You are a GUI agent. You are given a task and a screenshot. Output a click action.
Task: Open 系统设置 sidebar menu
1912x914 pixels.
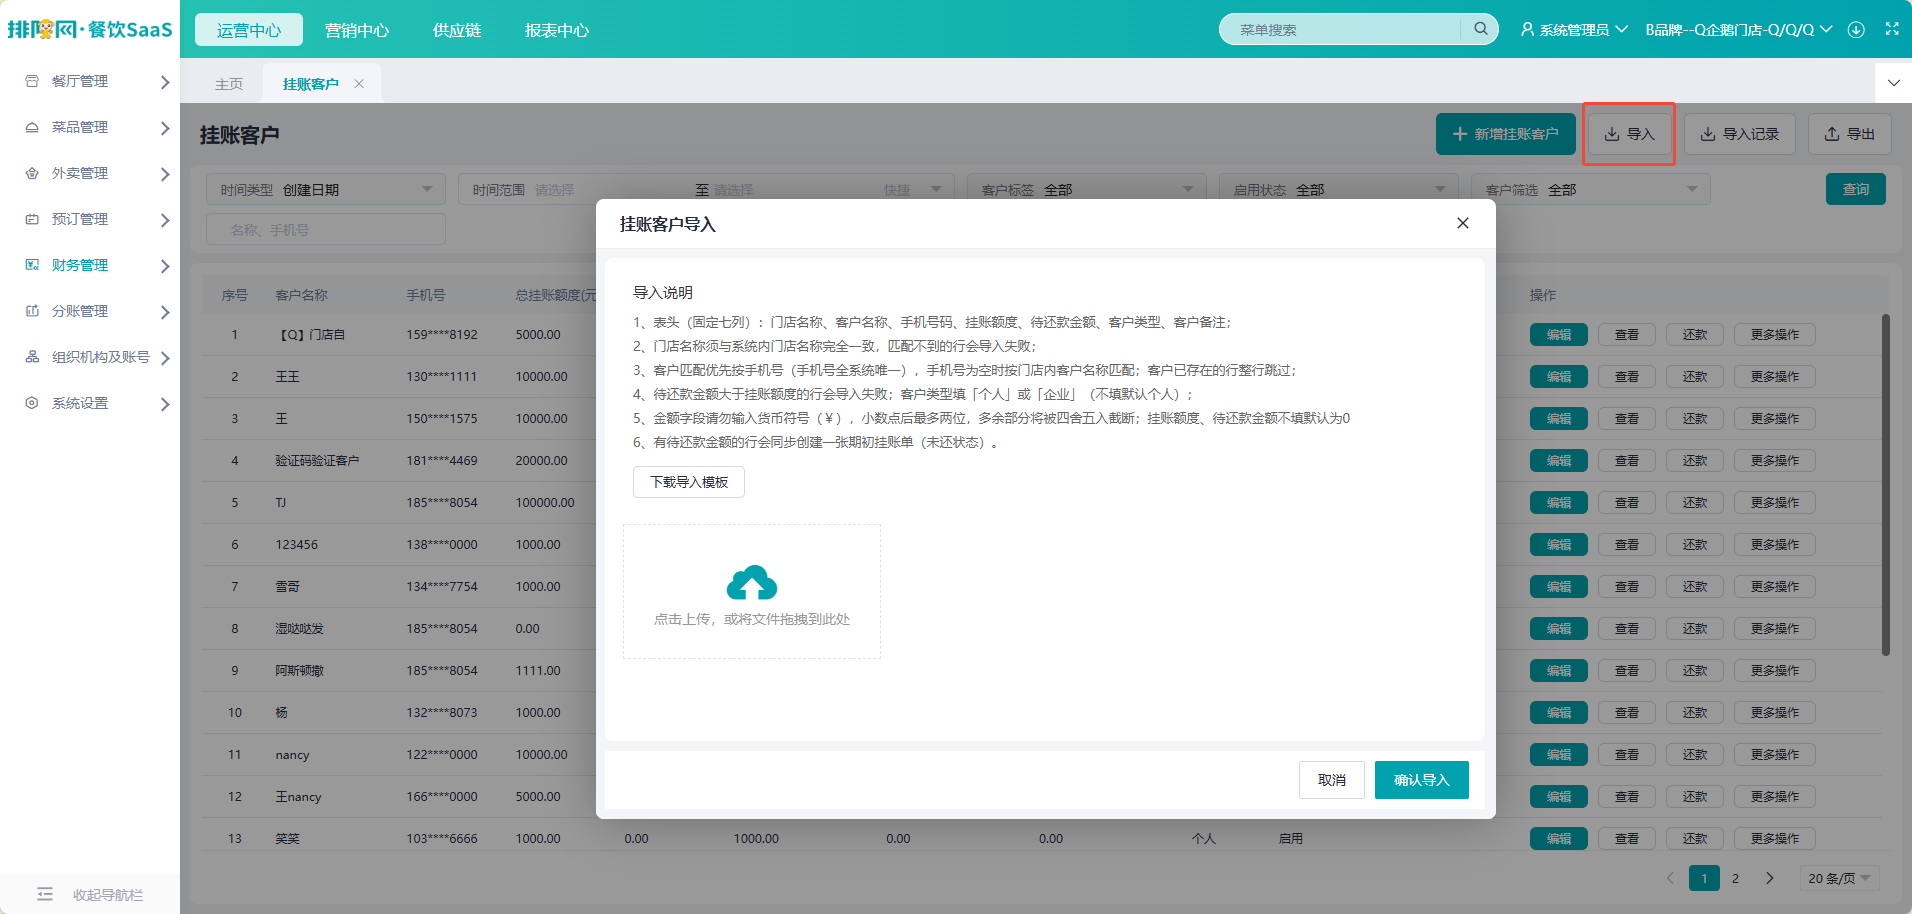click(x=90, y=403)
